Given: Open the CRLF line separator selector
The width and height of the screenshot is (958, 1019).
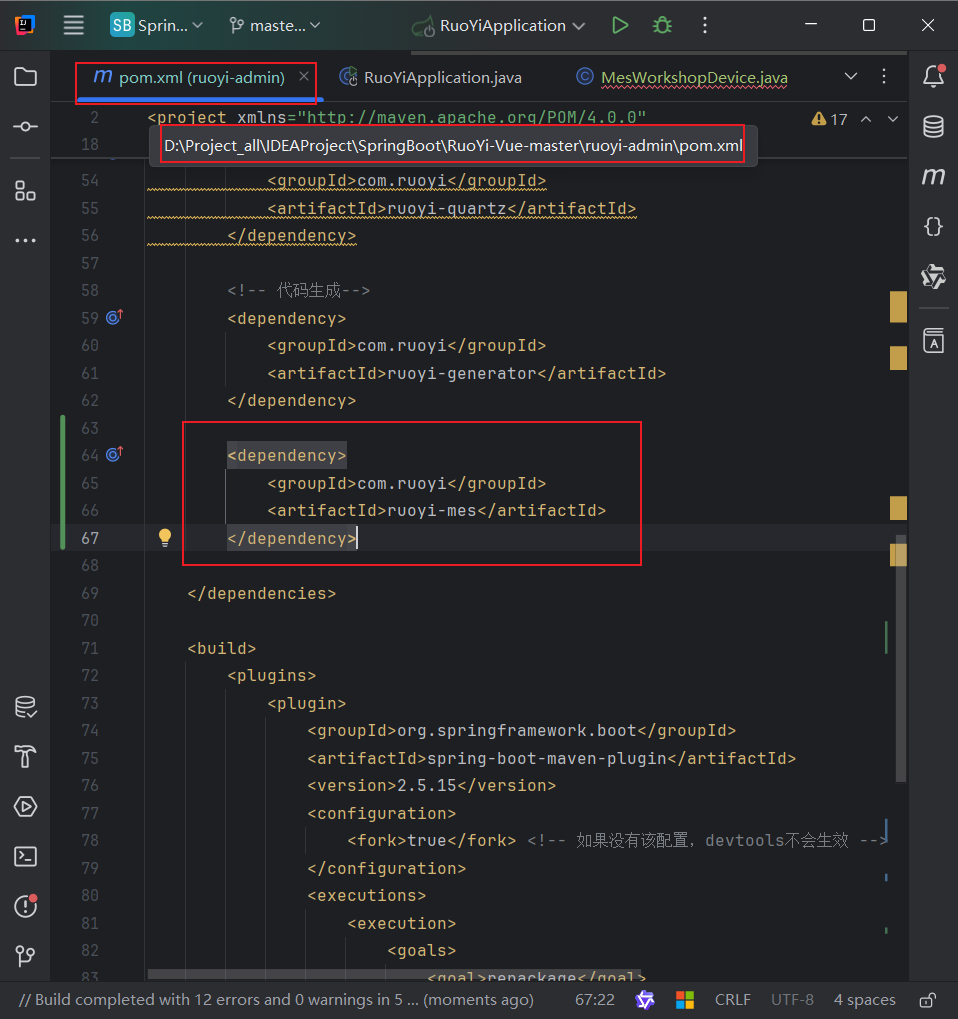Looking at the screenshot, I should point(732,1000).
